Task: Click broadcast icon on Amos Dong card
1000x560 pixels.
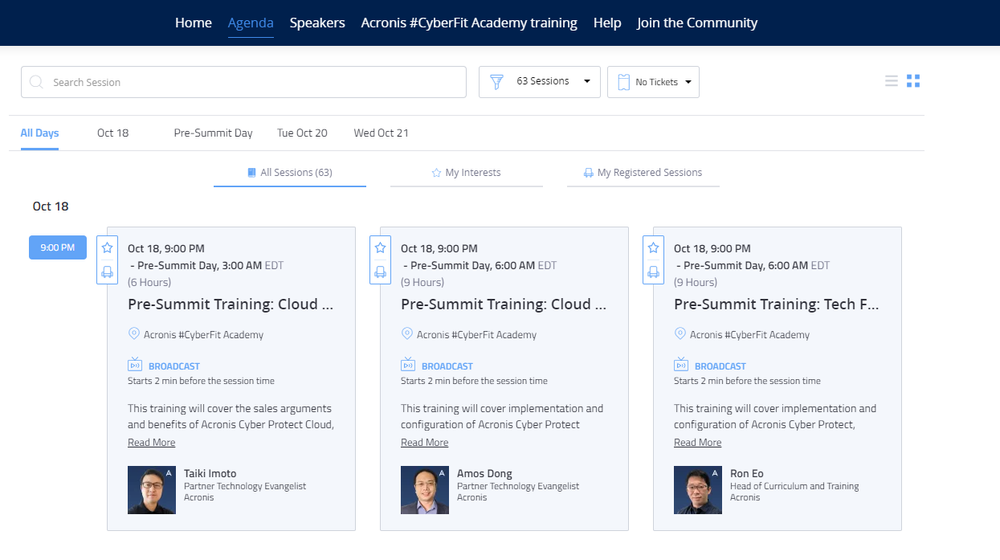Action: pos(408,364)
